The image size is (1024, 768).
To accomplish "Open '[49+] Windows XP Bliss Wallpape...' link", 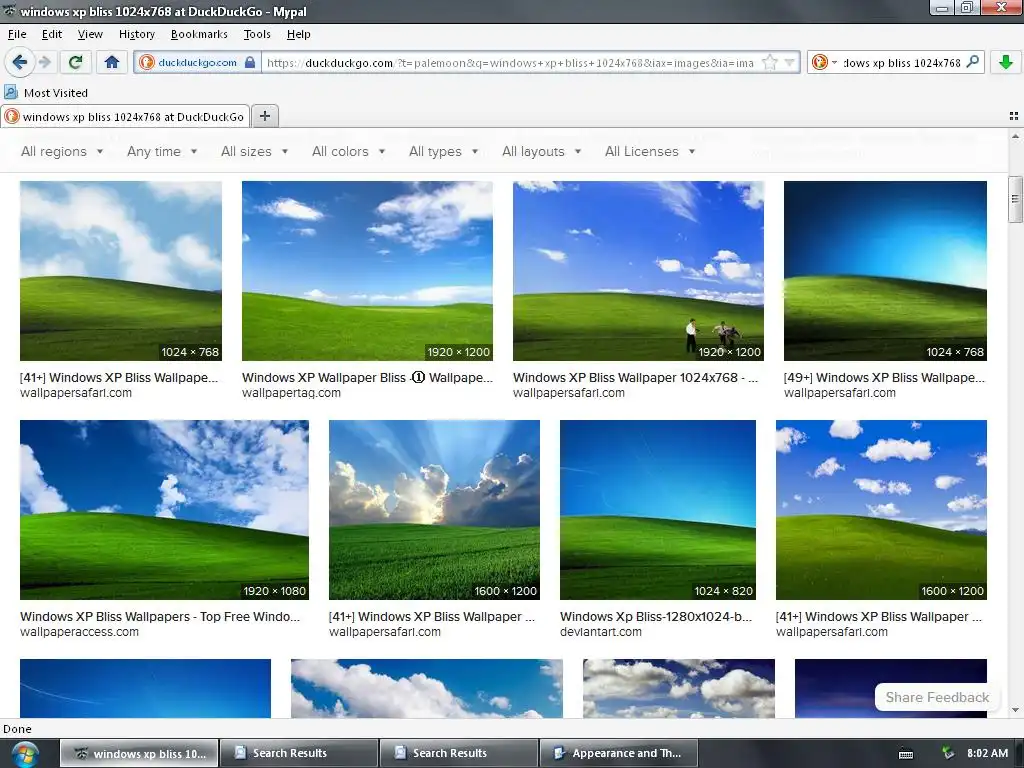I will point(884,377).
